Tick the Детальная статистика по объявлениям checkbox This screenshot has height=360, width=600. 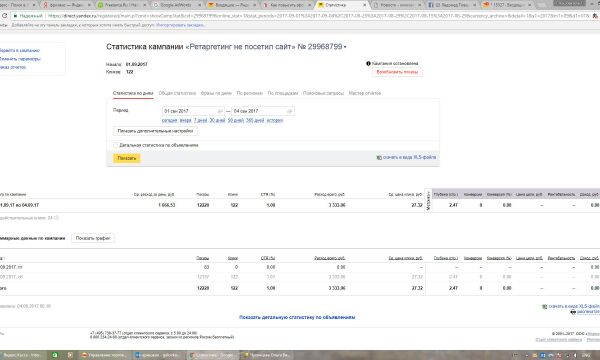tap(115, 145)
